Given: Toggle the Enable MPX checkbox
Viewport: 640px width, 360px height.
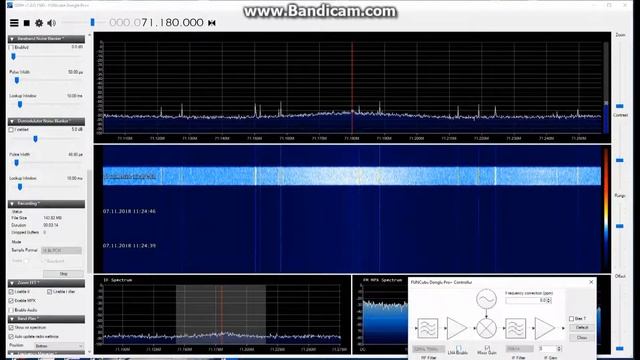Looking at the screenshot, I should pyautogui.click(x=11, y=301).
